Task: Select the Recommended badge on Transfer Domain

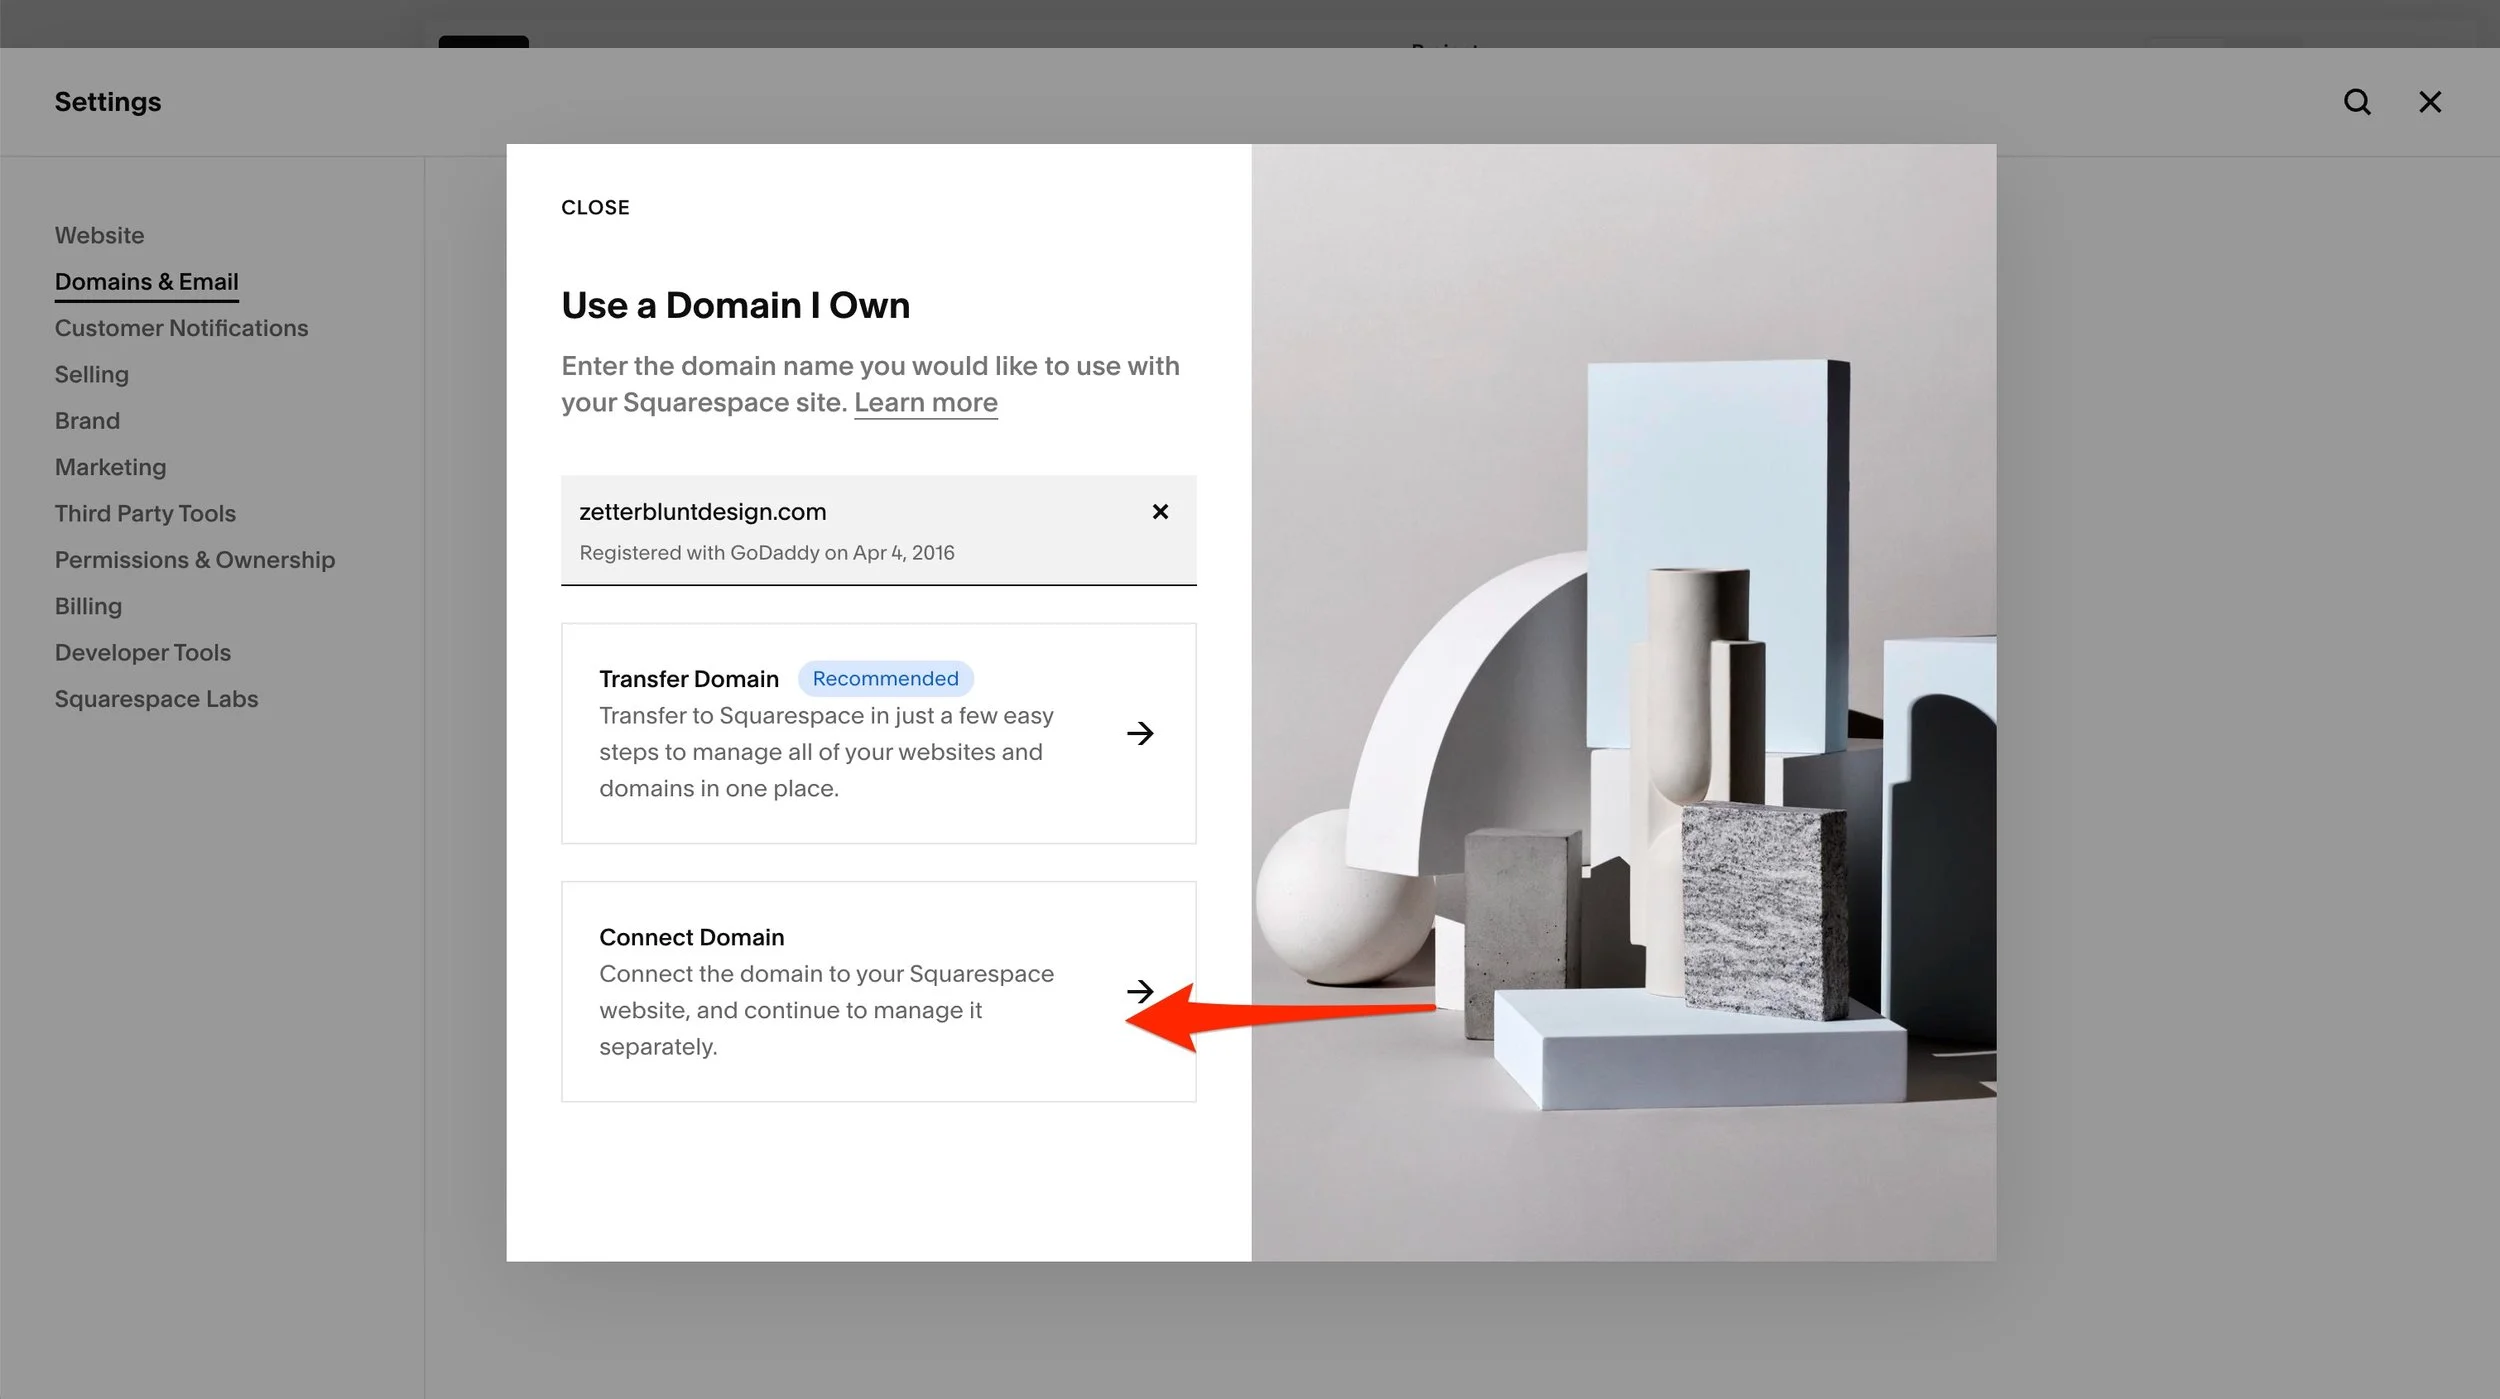Action: coord(885,679)
